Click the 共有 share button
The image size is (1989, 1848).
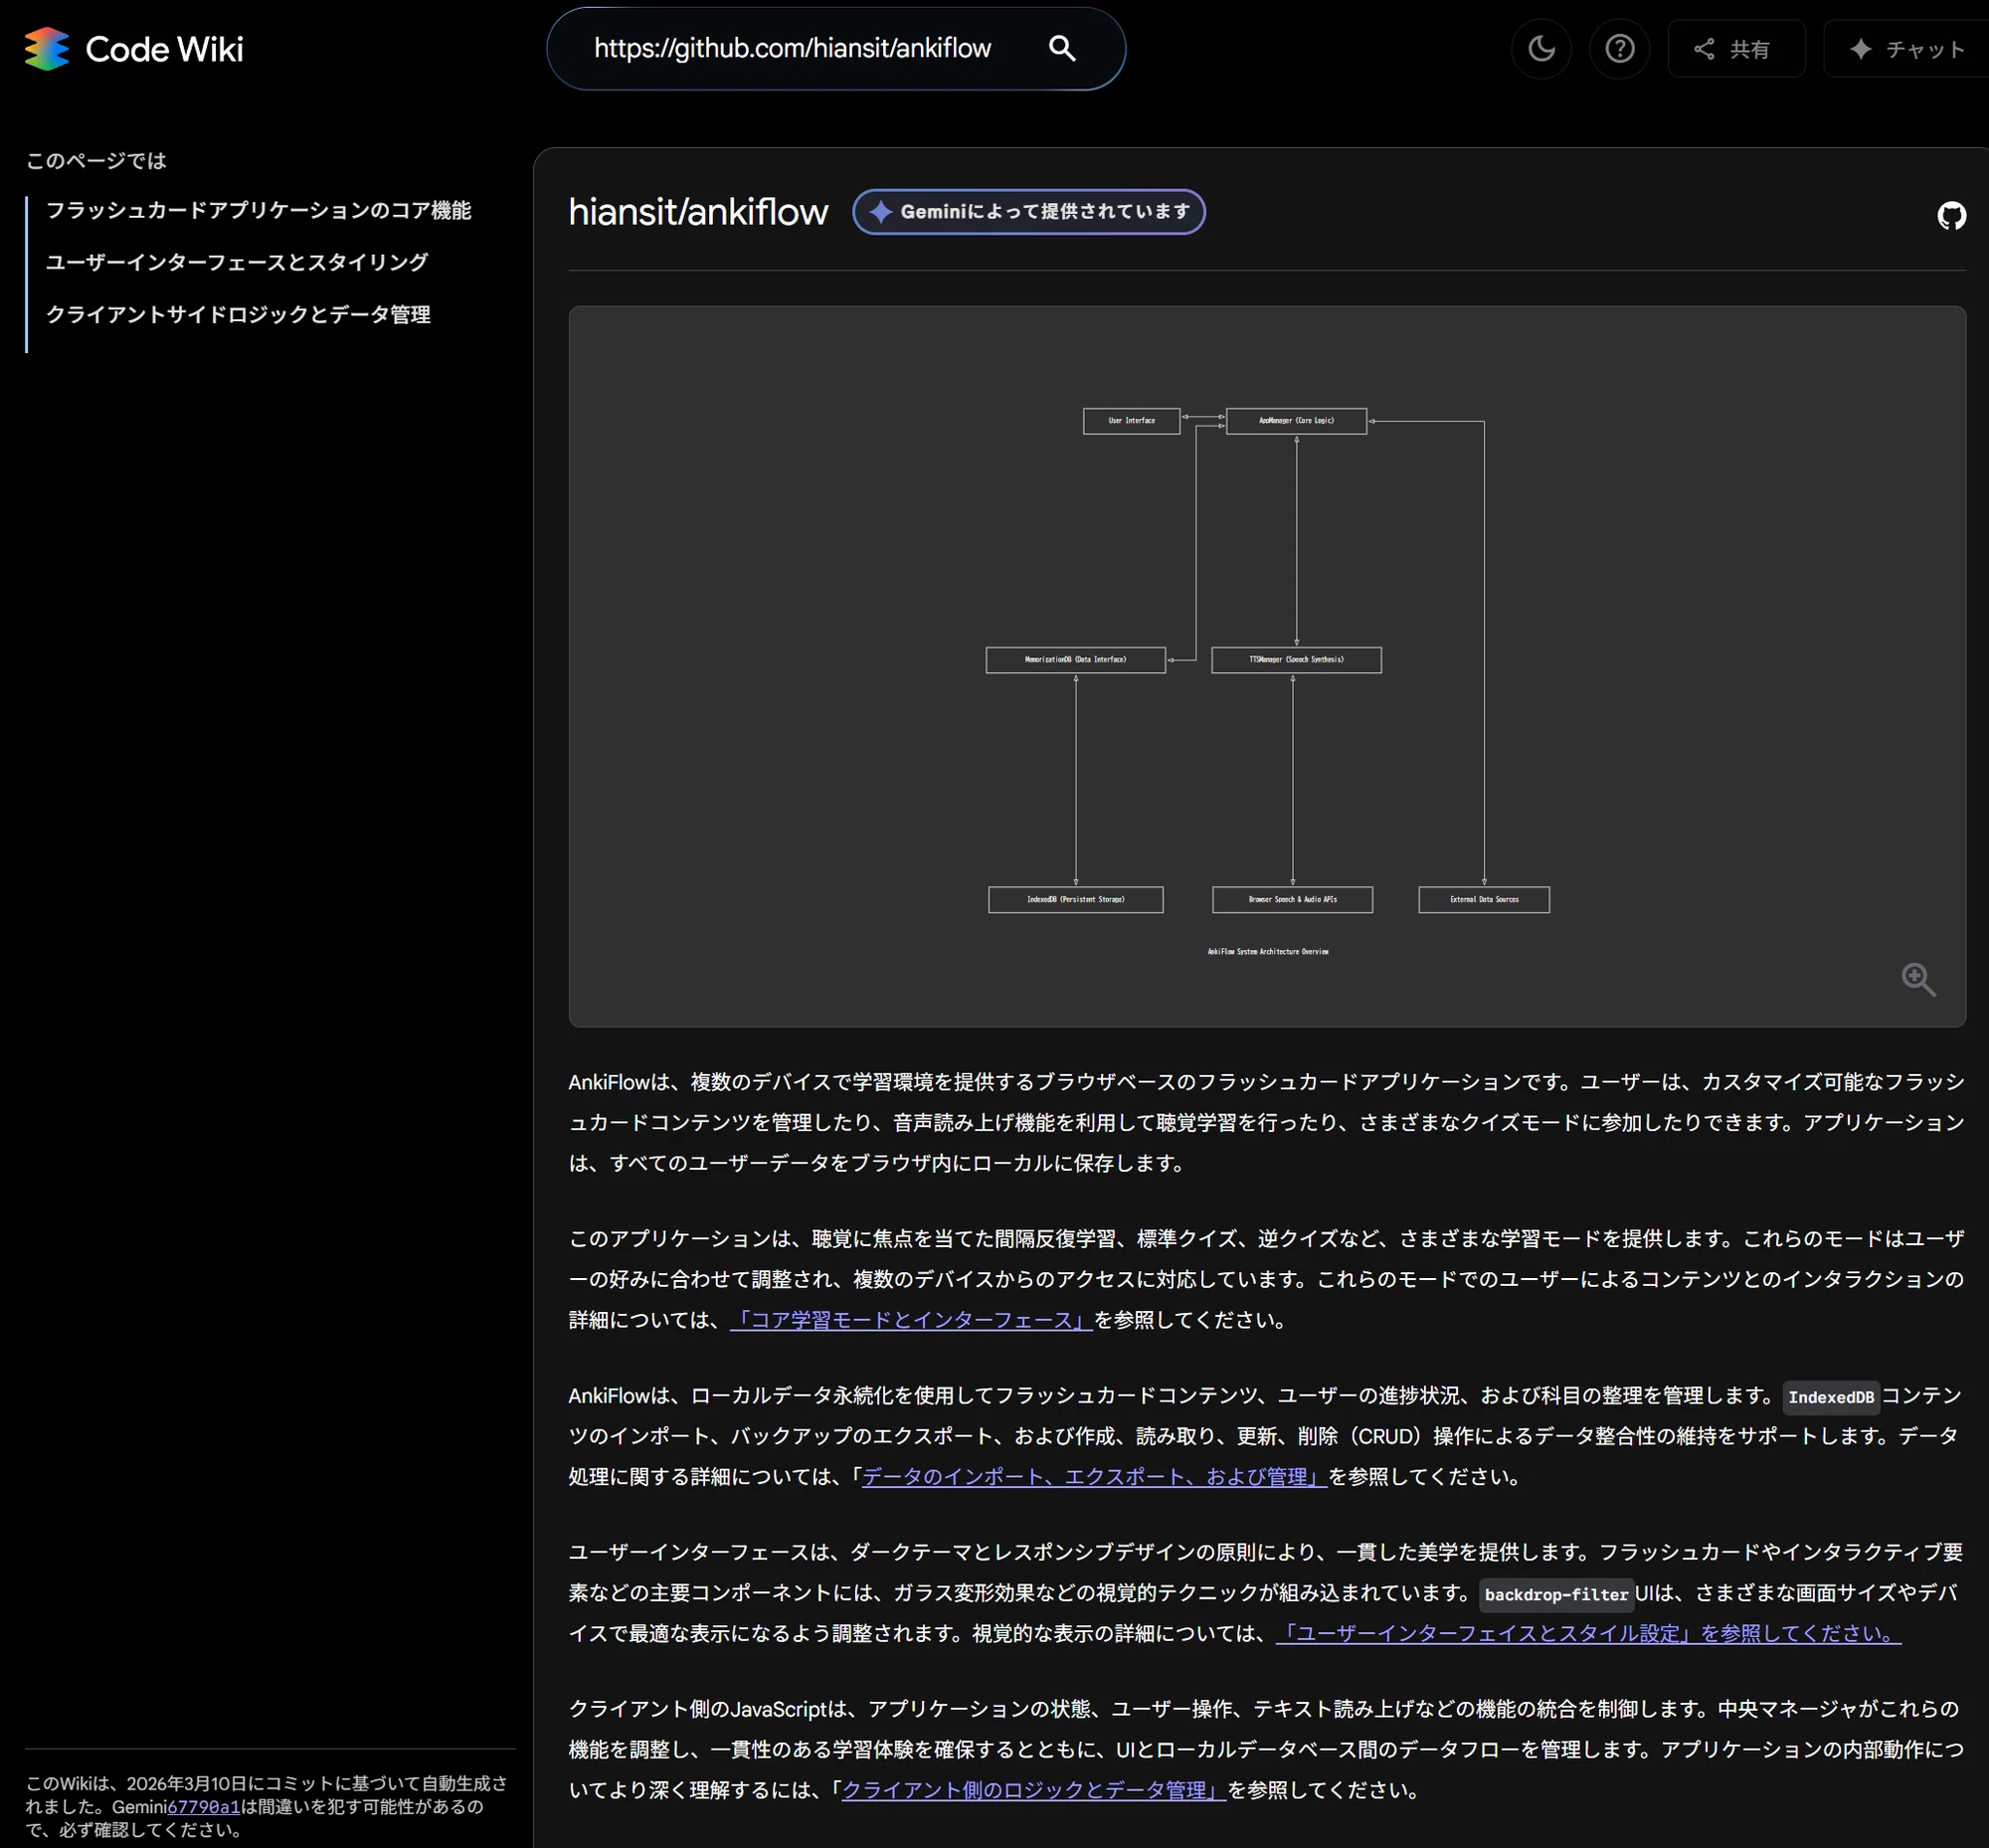[x=1736, y=48]
